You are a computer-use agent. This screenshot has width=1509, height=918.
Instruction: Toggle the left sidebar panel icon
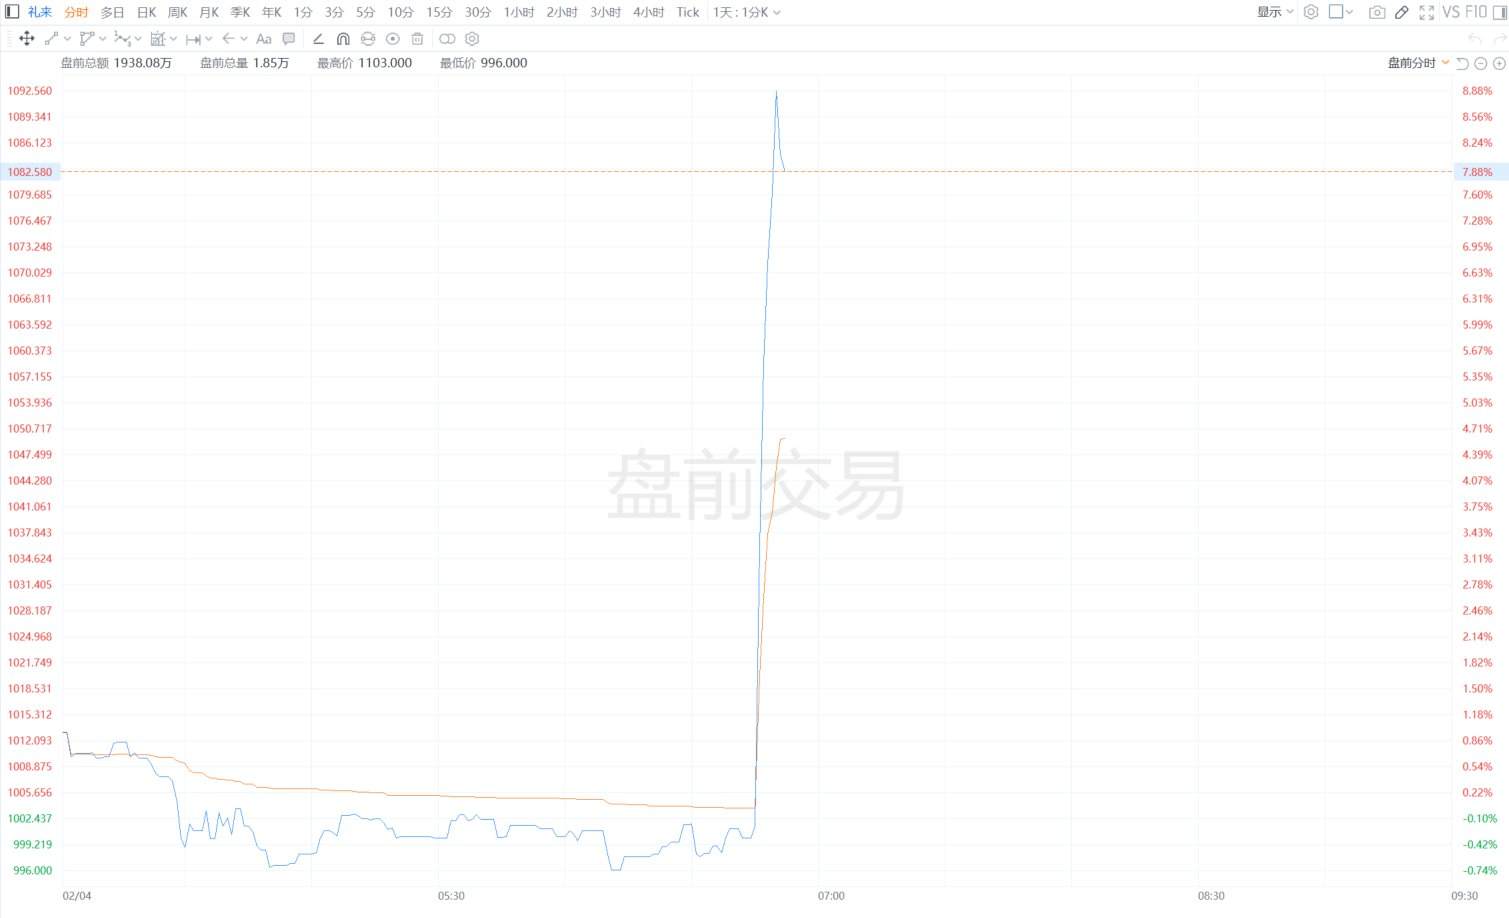tap(13, 12)
